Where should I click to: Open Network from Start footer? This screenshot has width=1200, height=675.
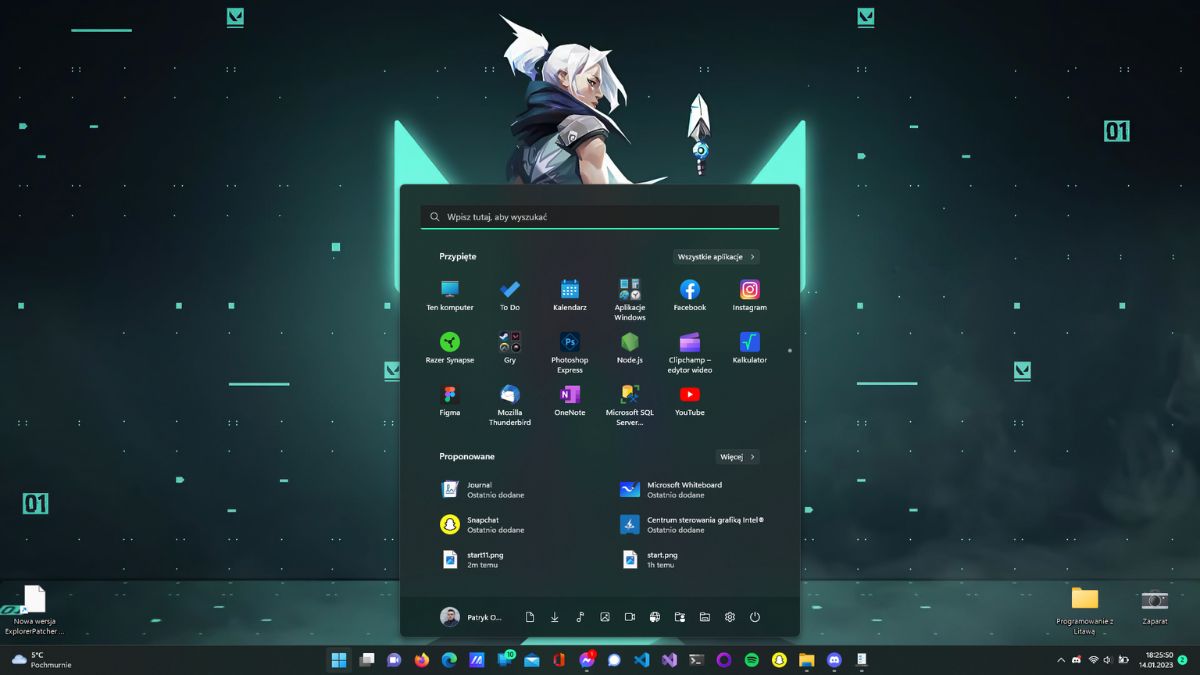click(x=655, y=617)
